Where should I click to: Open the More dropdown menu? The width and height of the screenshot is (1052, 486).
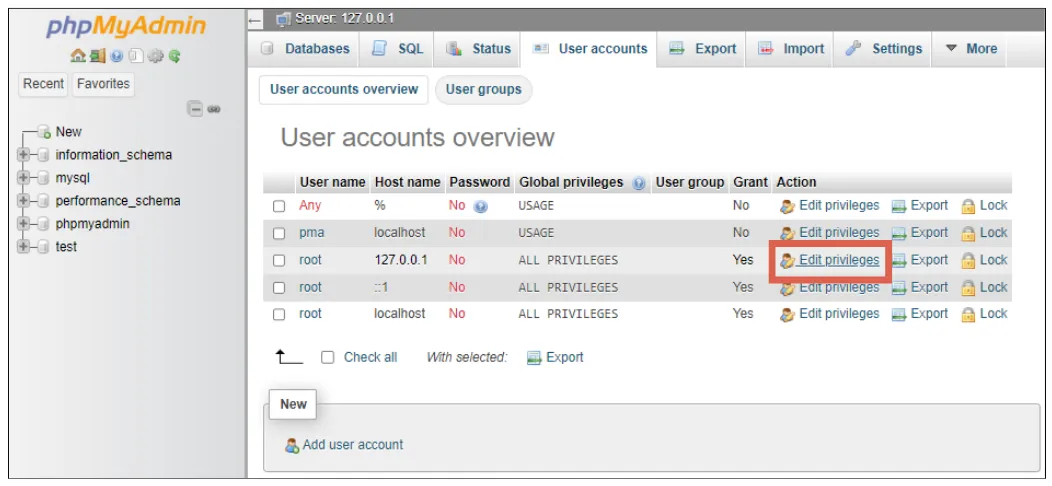[971, 49]
